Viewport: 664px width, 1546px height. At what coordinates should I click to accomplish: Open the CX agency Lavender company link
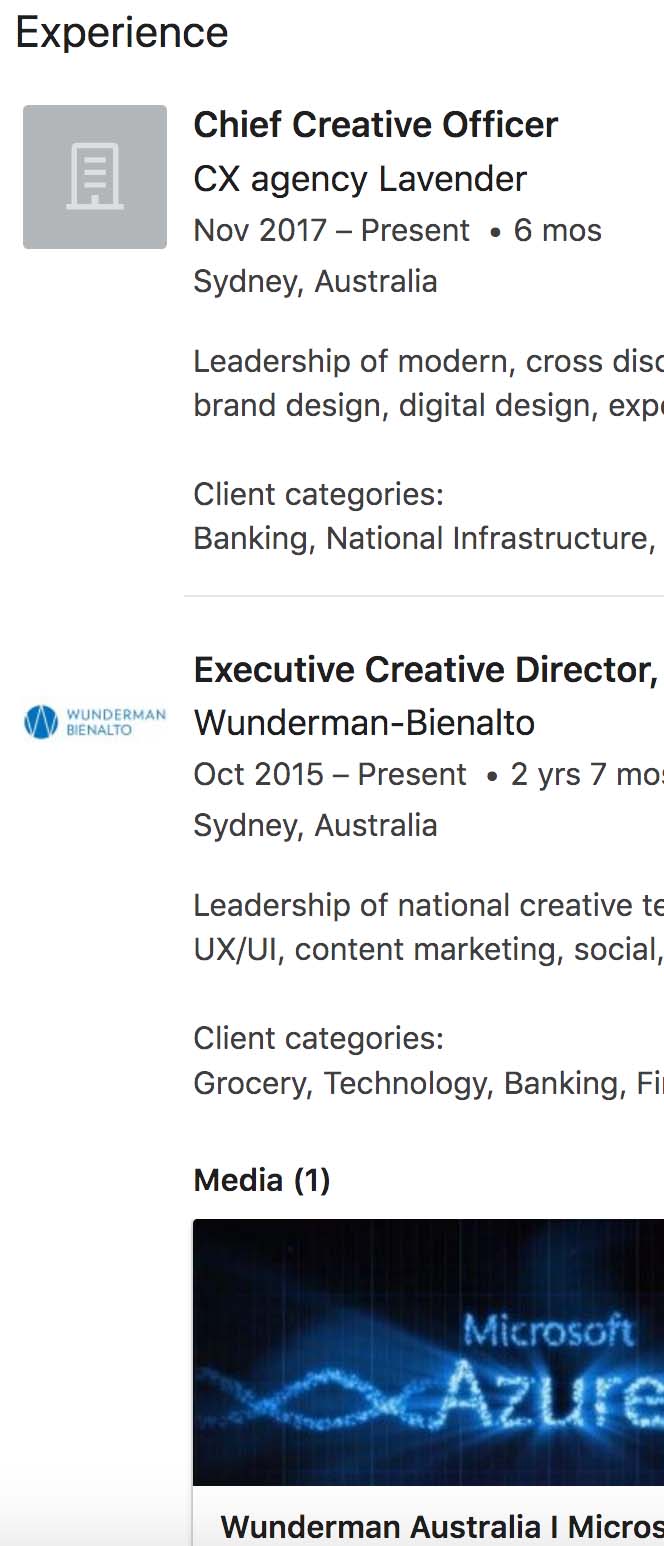point(360,179)
